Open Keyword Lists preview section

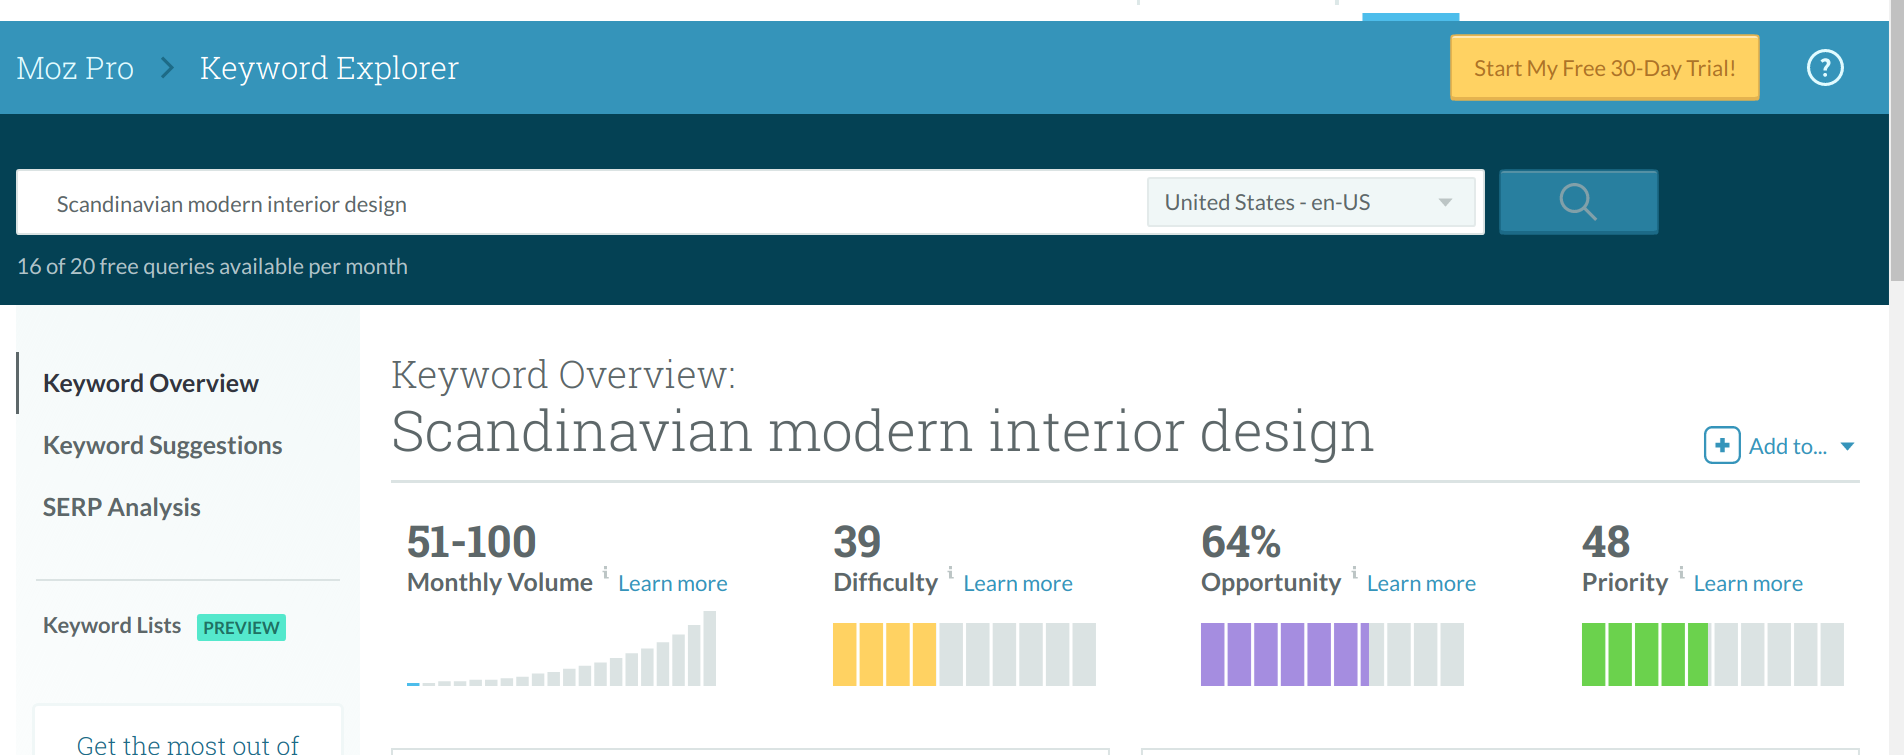(112, 626)
